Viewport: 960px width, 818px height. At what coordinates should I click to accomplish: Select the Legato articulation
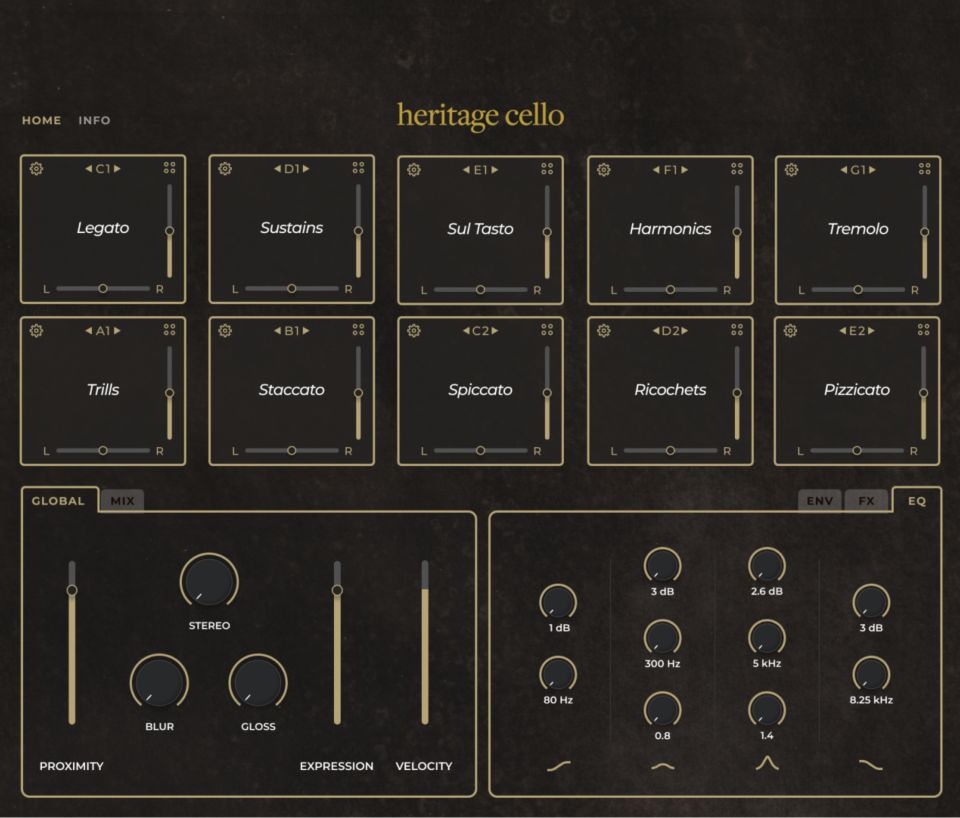(x=103, y=228)
